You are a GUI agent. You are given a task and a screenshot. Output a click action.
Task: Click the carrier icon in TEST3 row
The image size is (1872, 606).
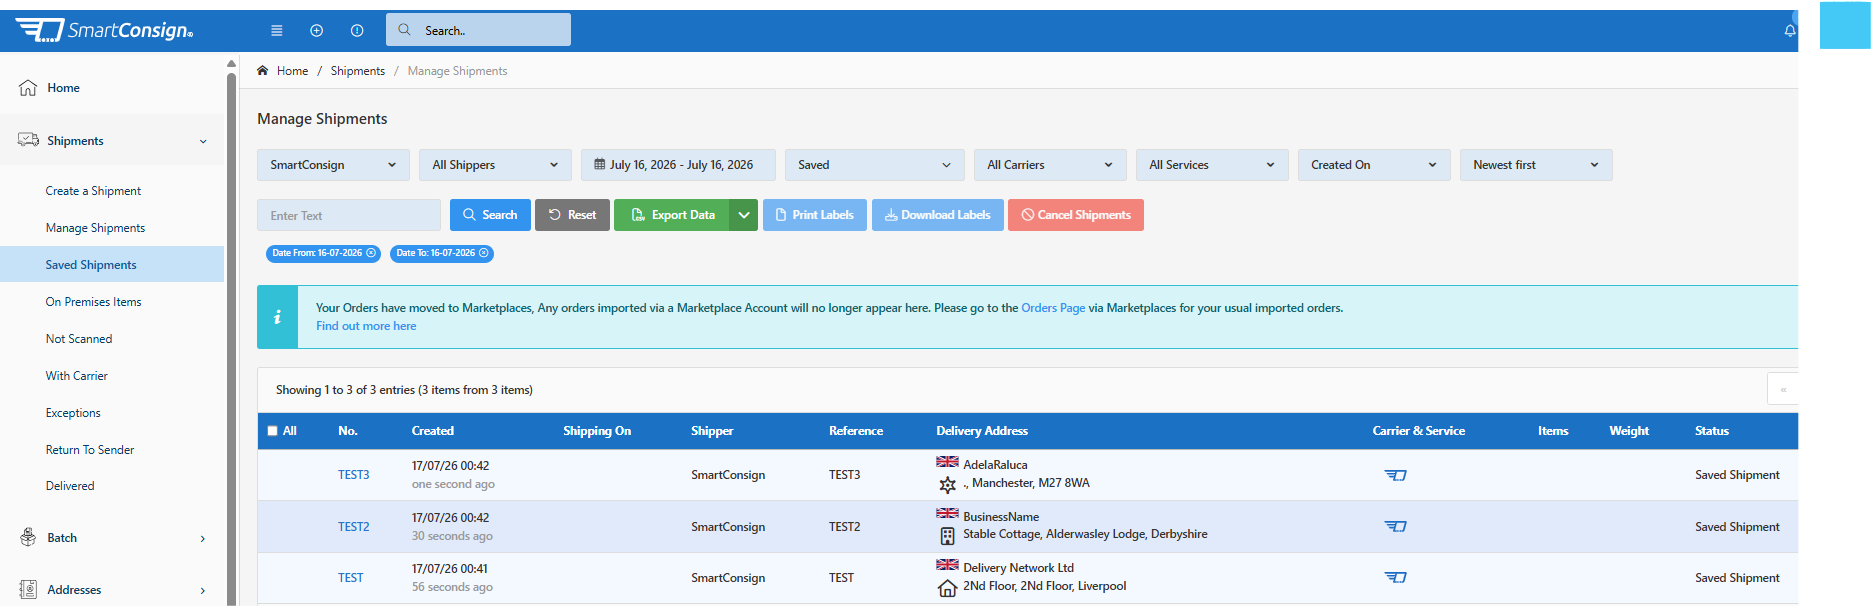click(x=1395, y=475)
